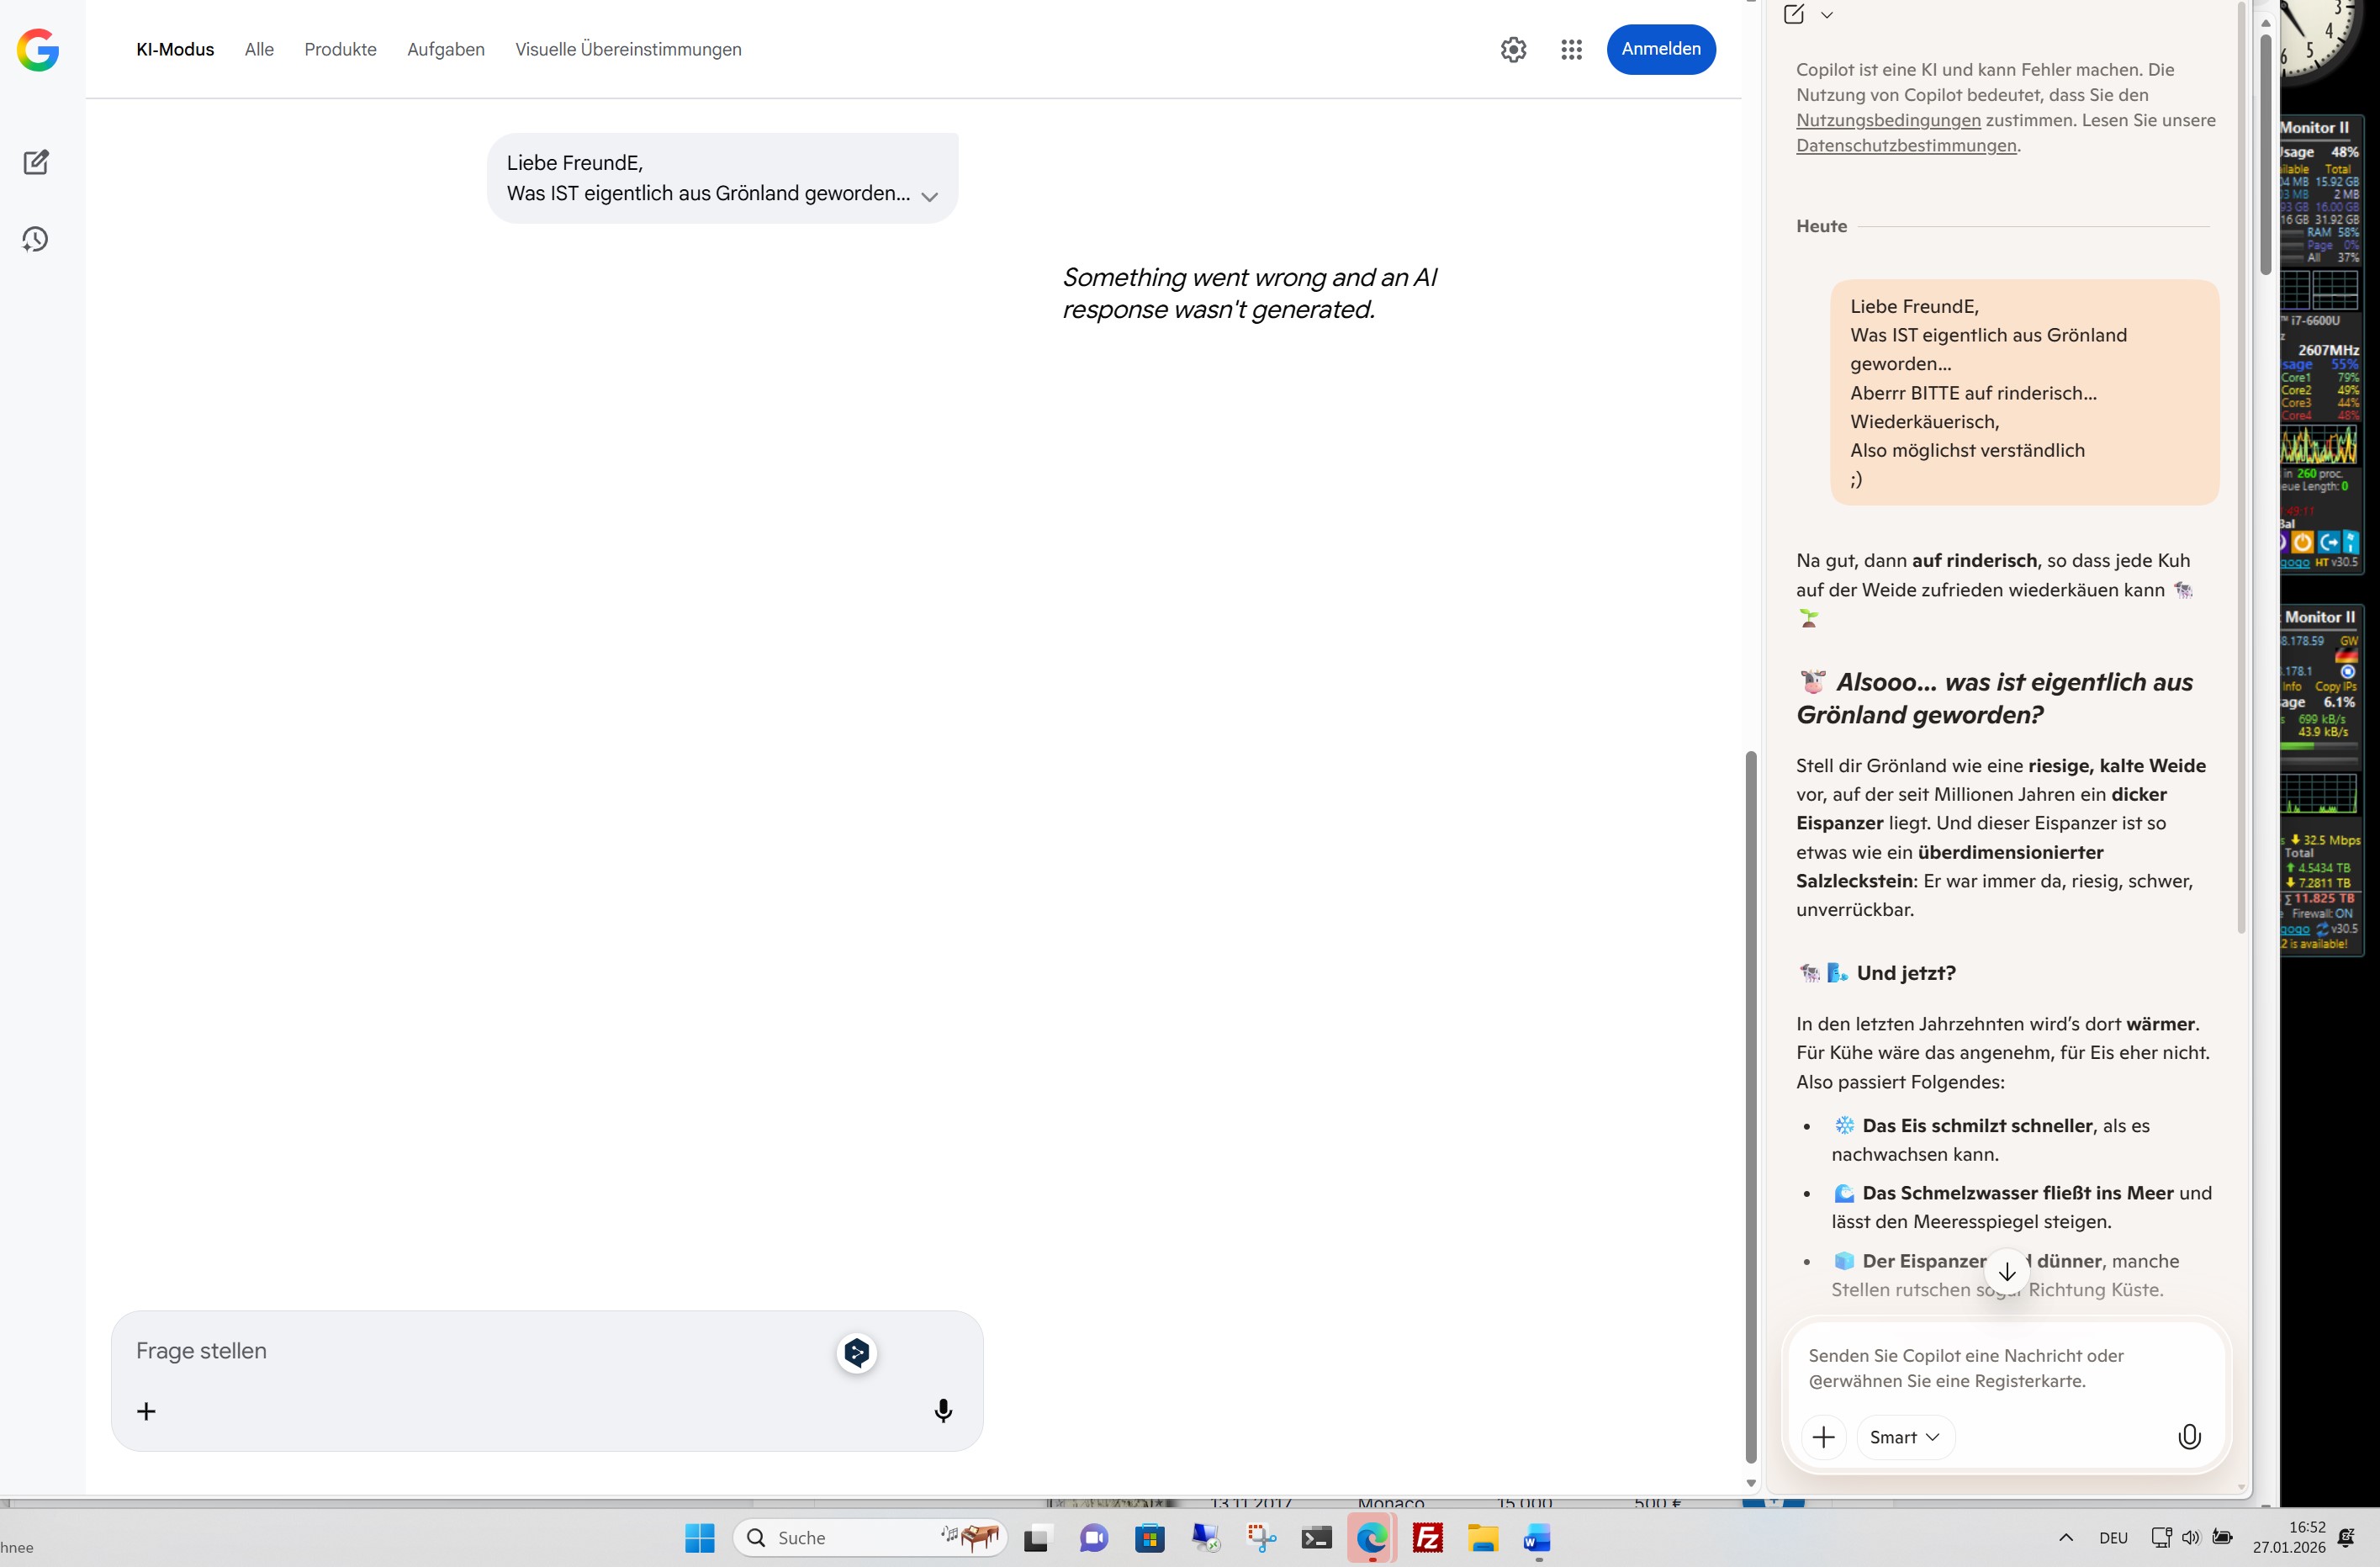Expand the collapsed Grönland query bubble

tap(929, 197)
